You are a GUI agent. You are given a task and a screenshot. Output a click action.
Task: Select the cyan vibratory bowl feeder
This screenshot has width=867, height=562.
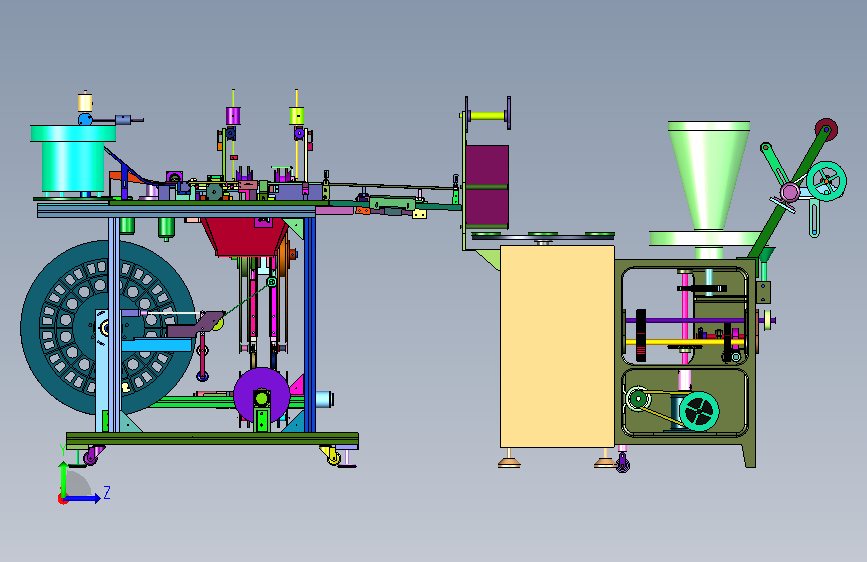pos(73,160)
